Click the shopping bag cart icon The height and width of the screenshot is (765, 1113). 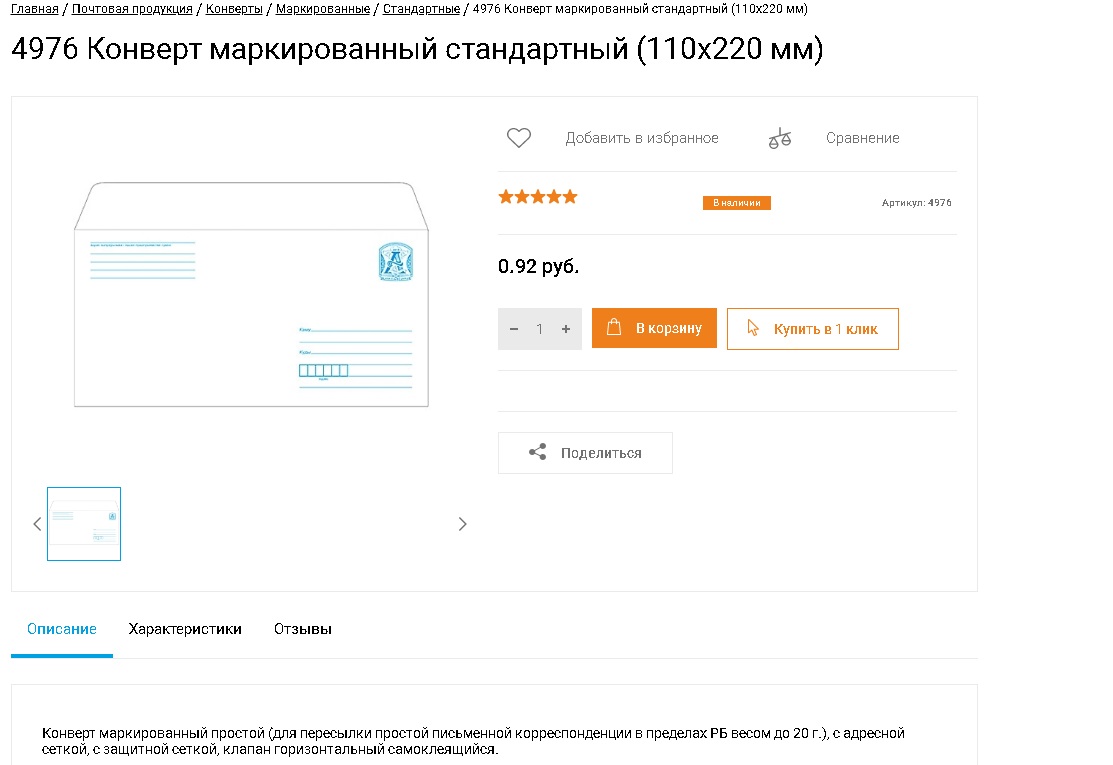(615, 328)
